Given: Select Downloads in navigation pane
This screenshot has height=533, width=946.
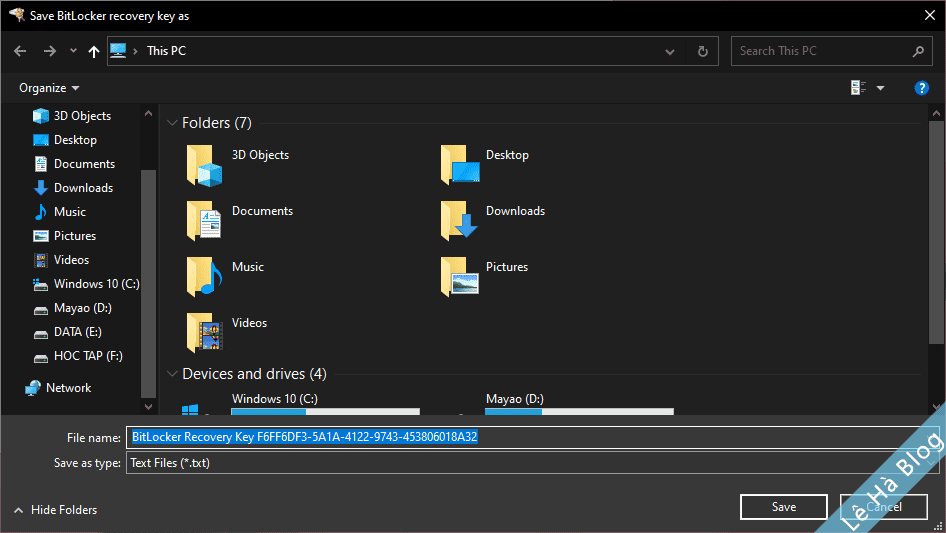Looking at the screenshot, I should pos(74,188).
